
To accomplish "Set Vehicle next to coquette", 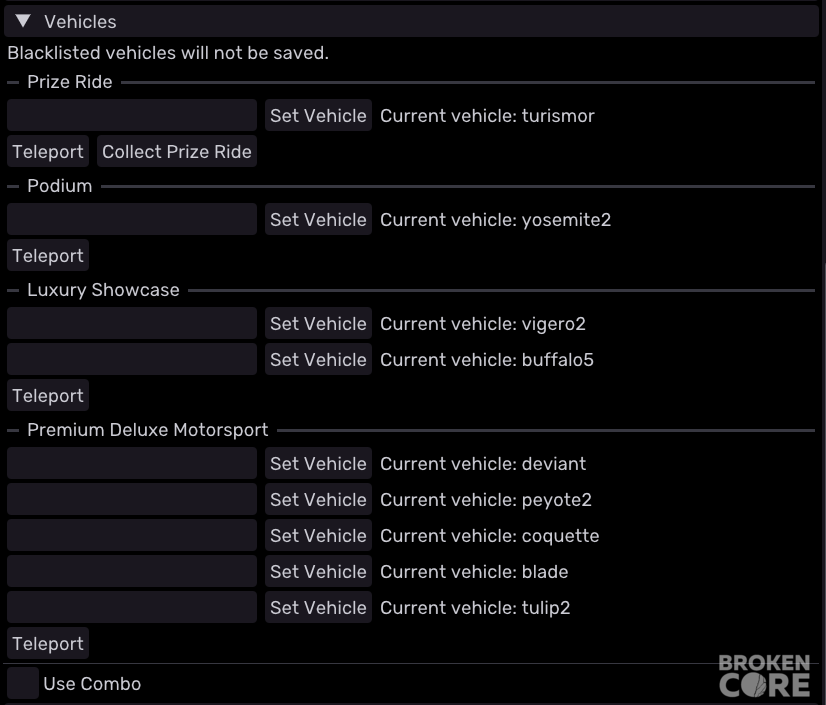I will (x=318, y=535).
